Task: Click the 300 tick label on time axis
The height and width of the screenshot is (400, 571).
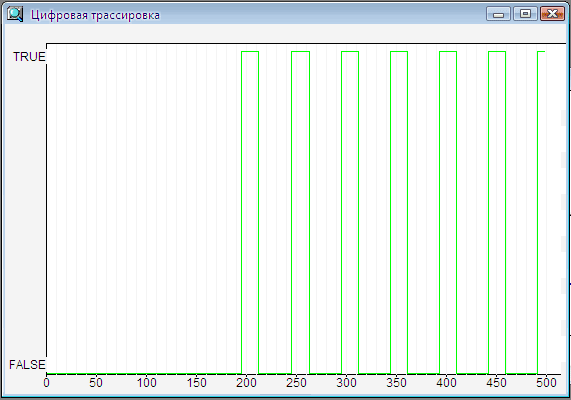Action: coord(346,383)
